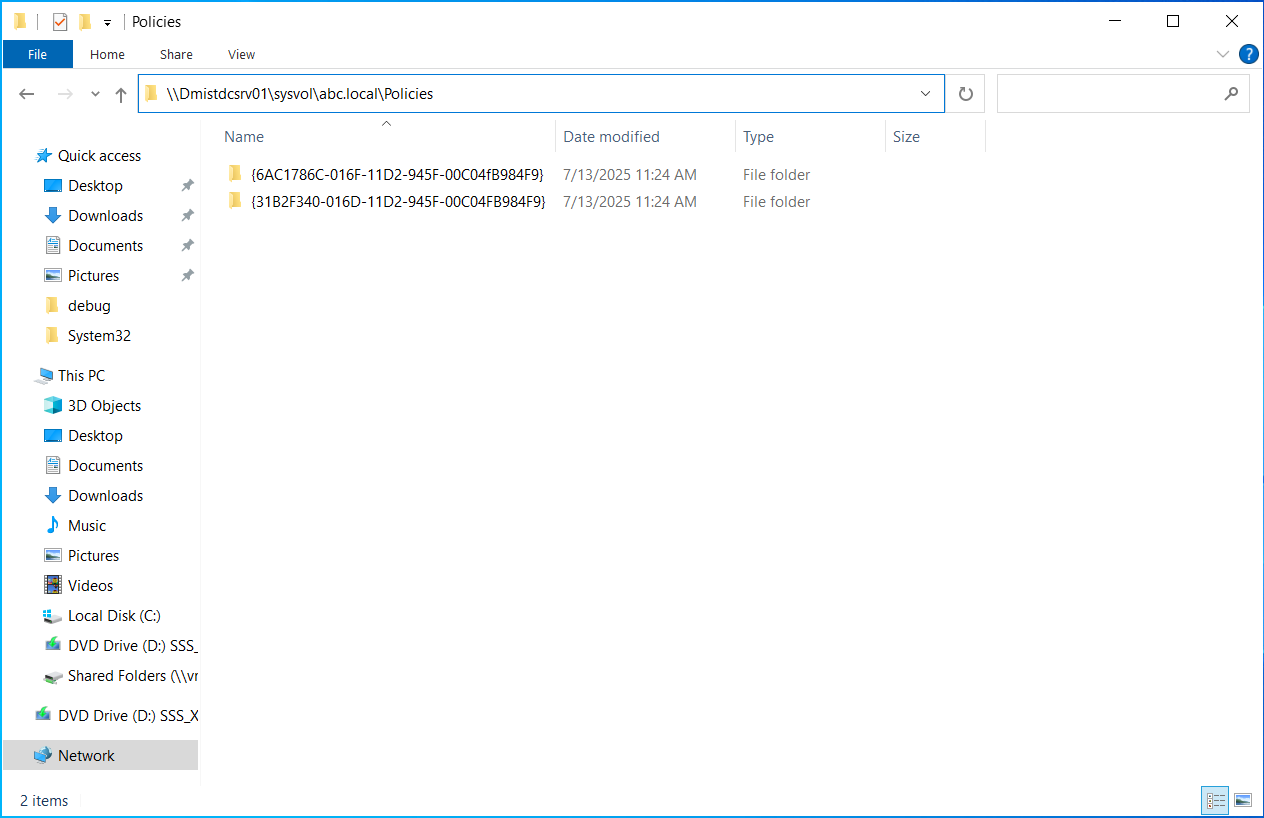Open the recent locations dropdown
This screenshot has width=1264, height=818.
pos(95,94)
